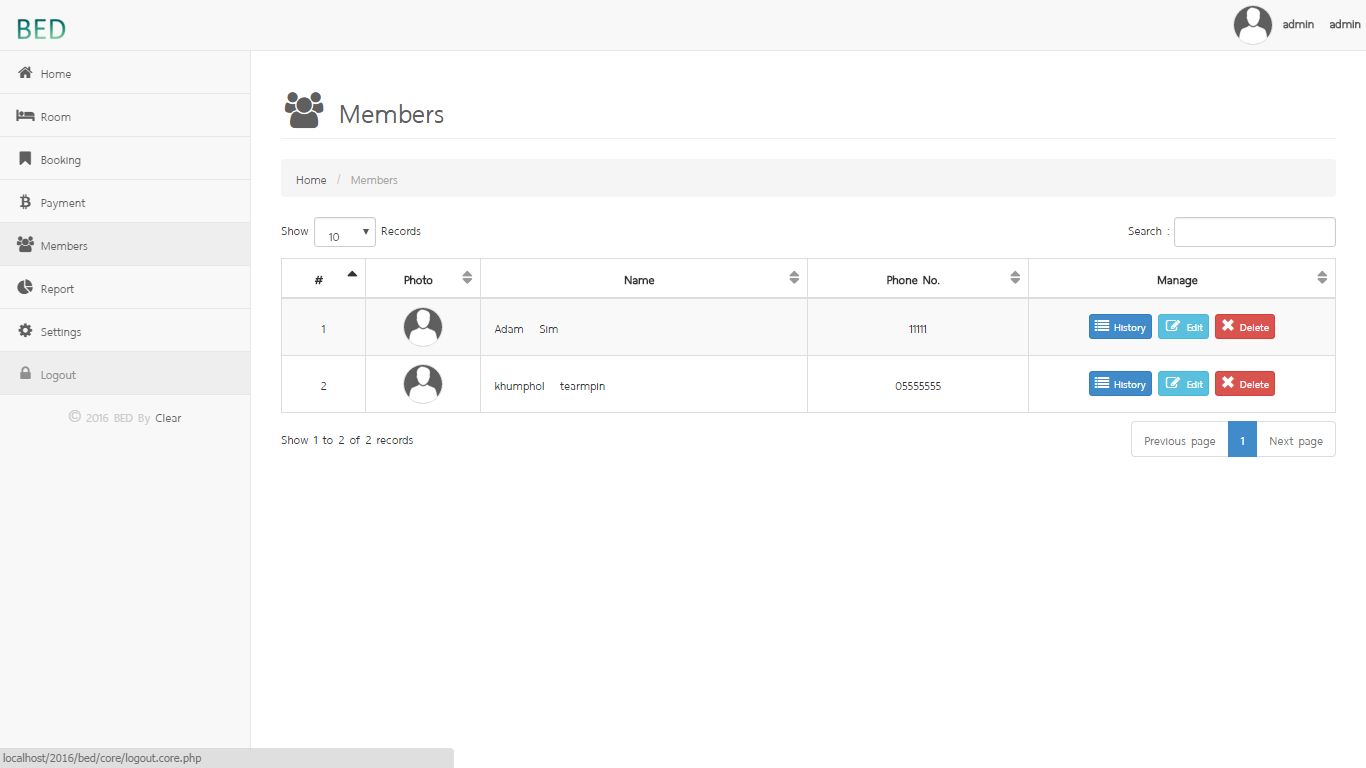The image size is (1366, 768).
Task: View History for Adam Sim
Action: (x=1119, y=326)
